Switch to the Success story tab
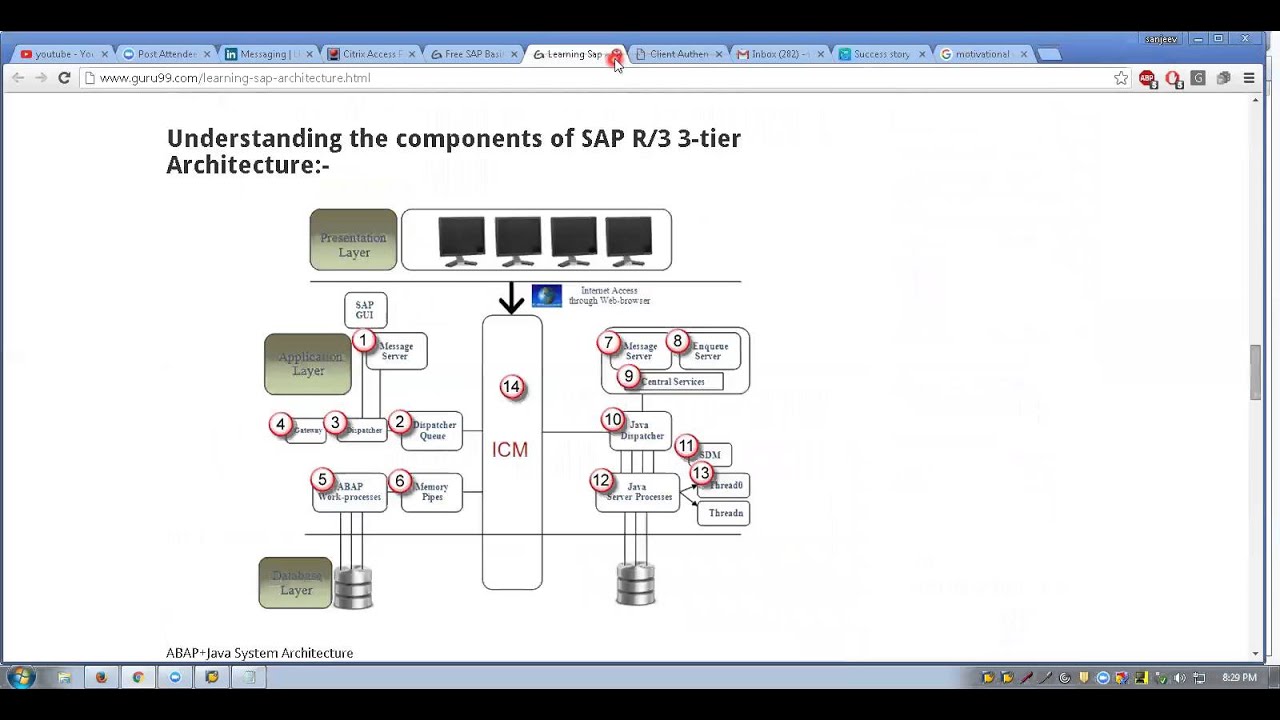Screen dimensions: 1280x720 click(x=882, y=54)
